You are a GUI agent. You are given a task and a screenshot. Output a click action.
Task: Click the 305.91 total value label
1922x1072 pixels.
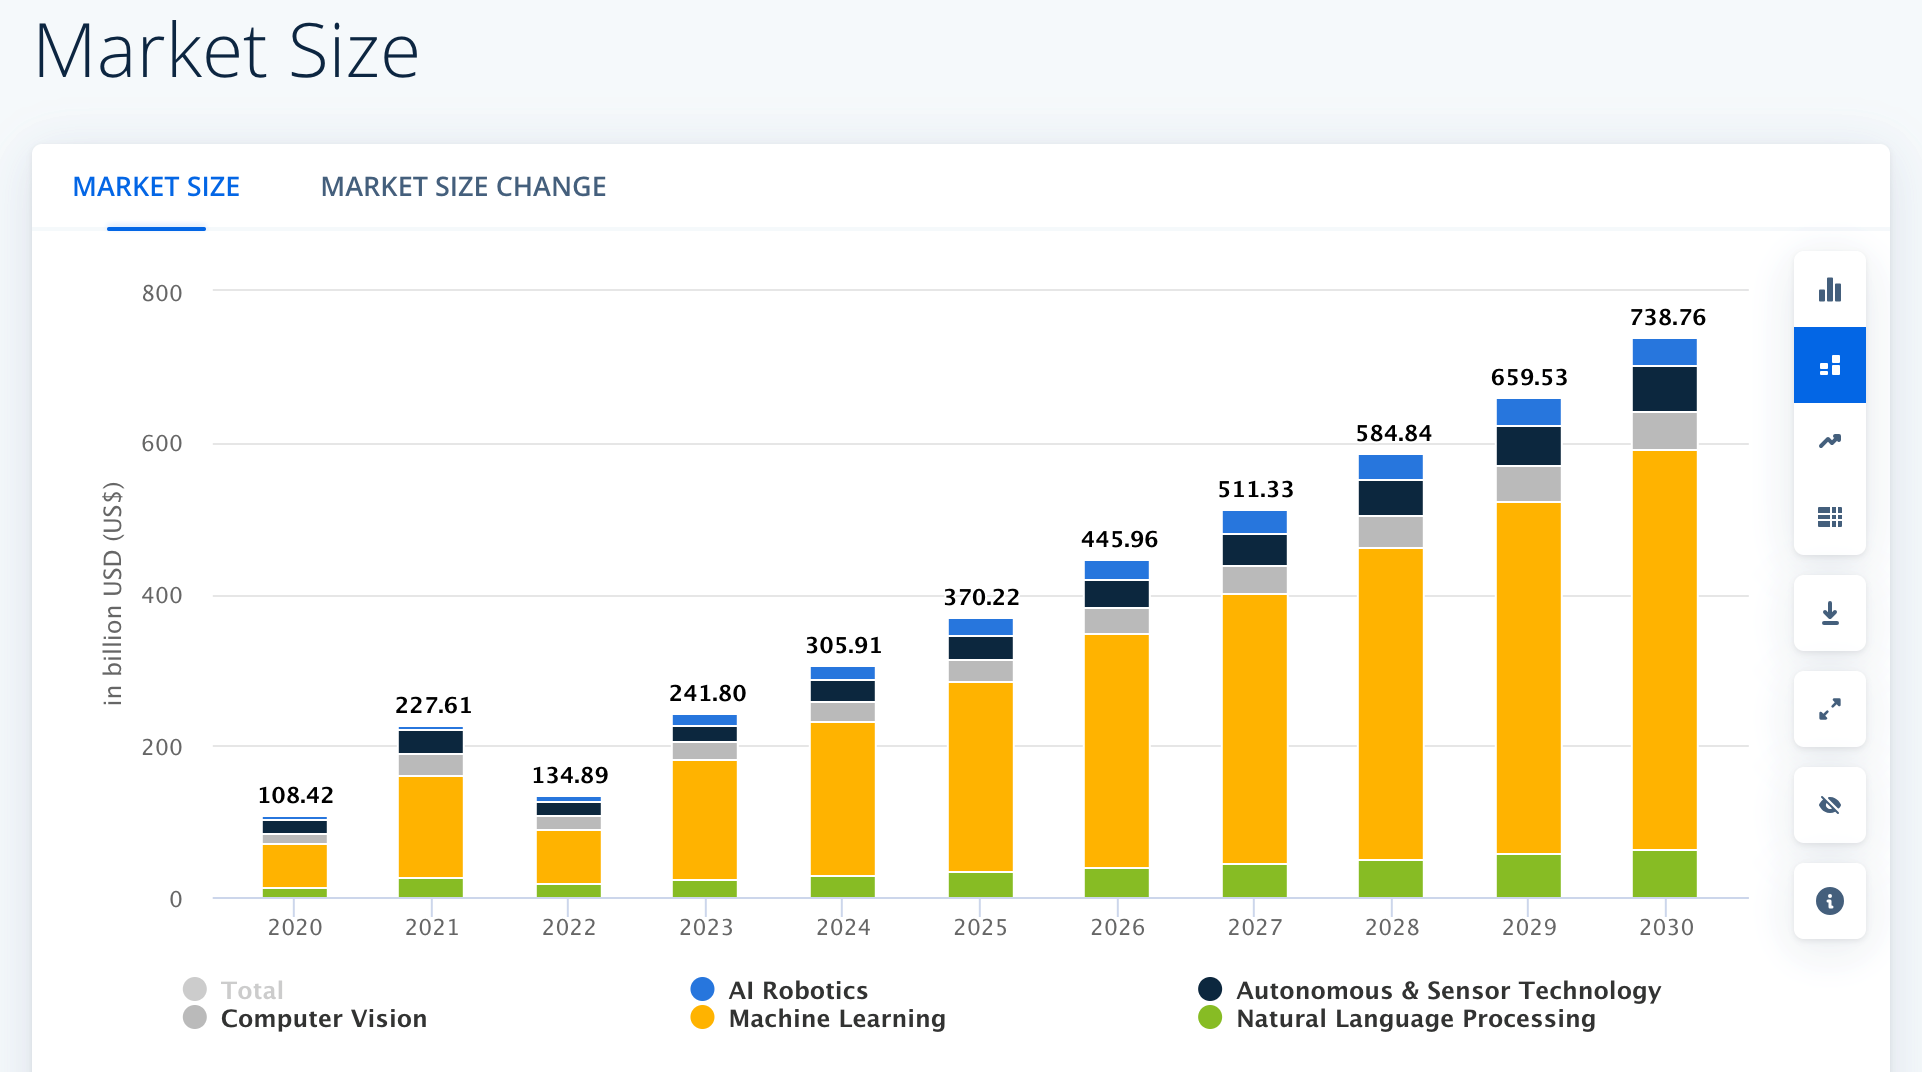click(x=843, y=645)
